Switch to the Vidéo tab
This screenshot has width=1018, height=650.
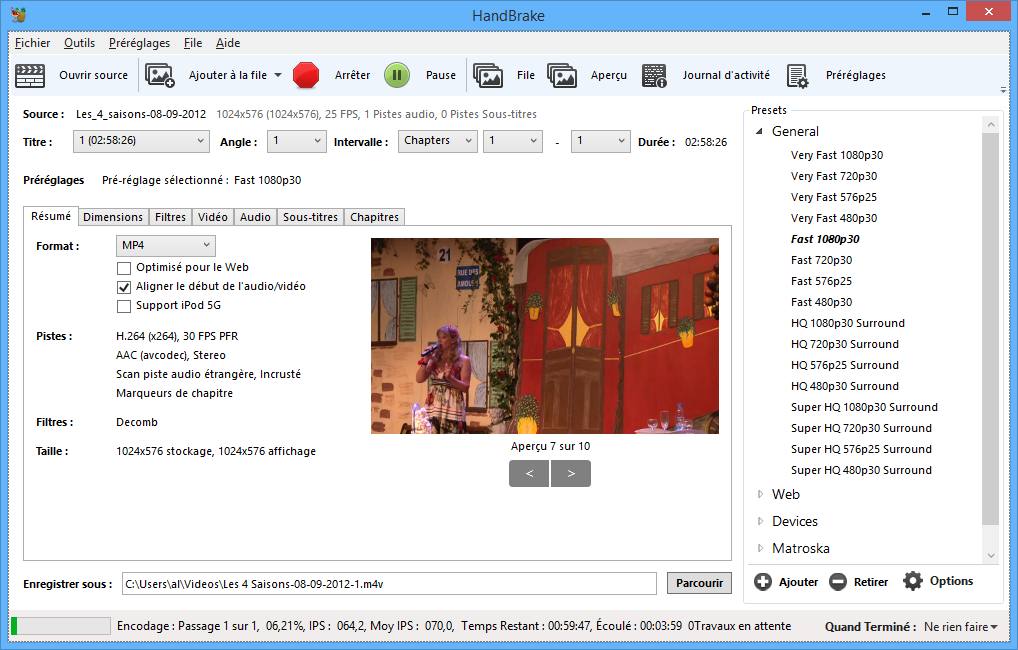[x=213, y=217]
